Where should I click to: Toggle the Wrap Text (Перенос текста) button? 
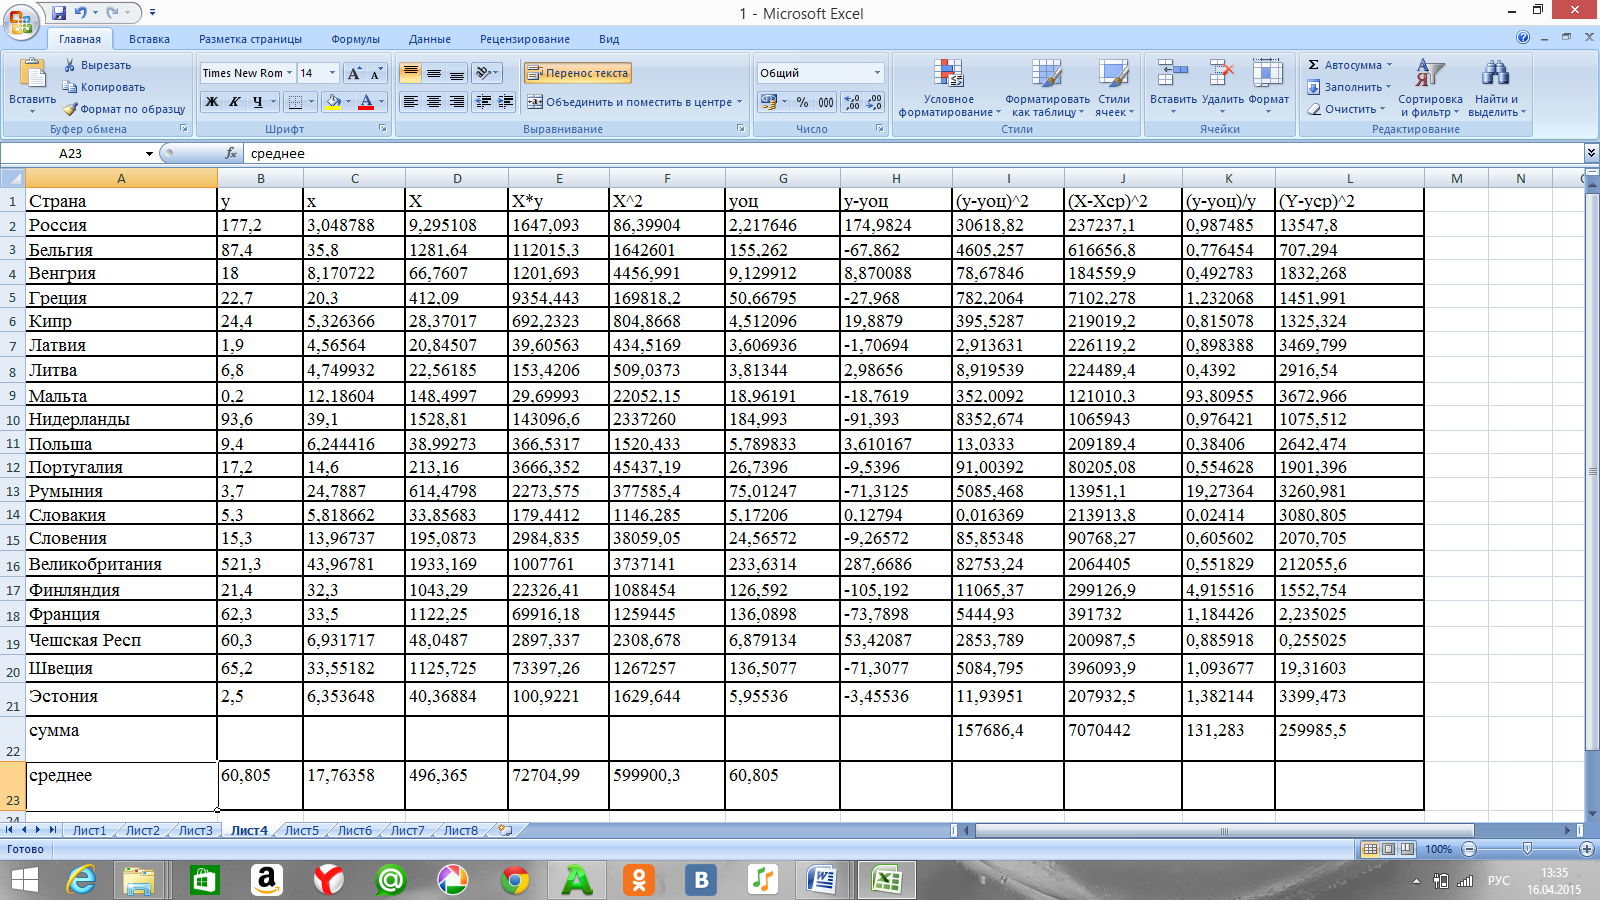pyautogui.click(x=578, y=73)
